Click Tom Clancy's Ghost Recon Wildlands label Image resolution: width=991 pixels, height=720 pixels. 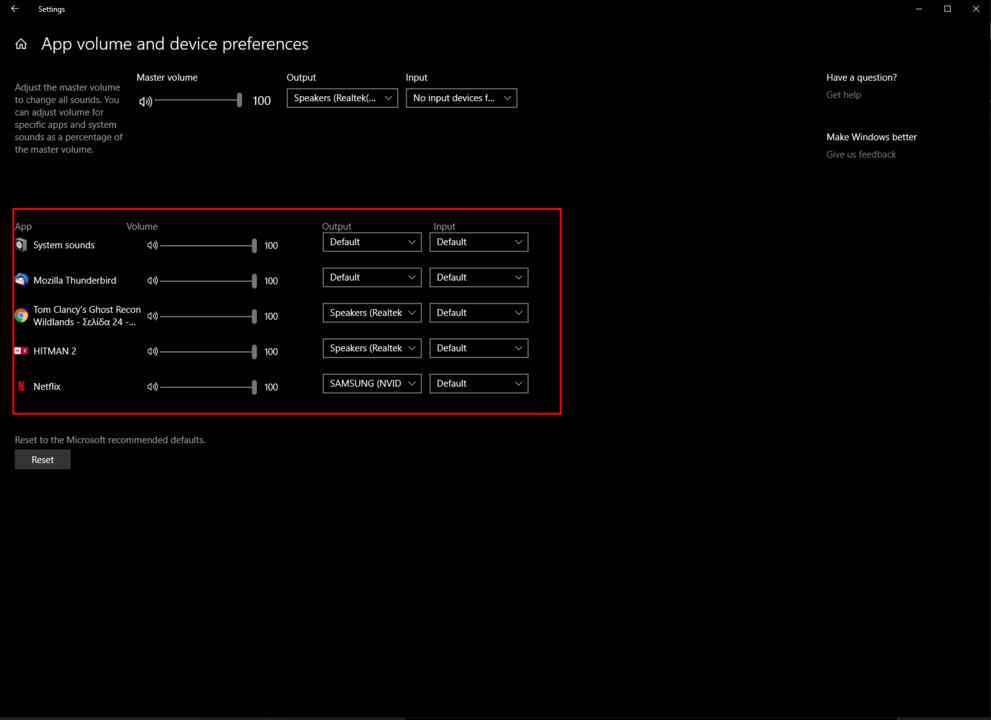tap(87, 315)
